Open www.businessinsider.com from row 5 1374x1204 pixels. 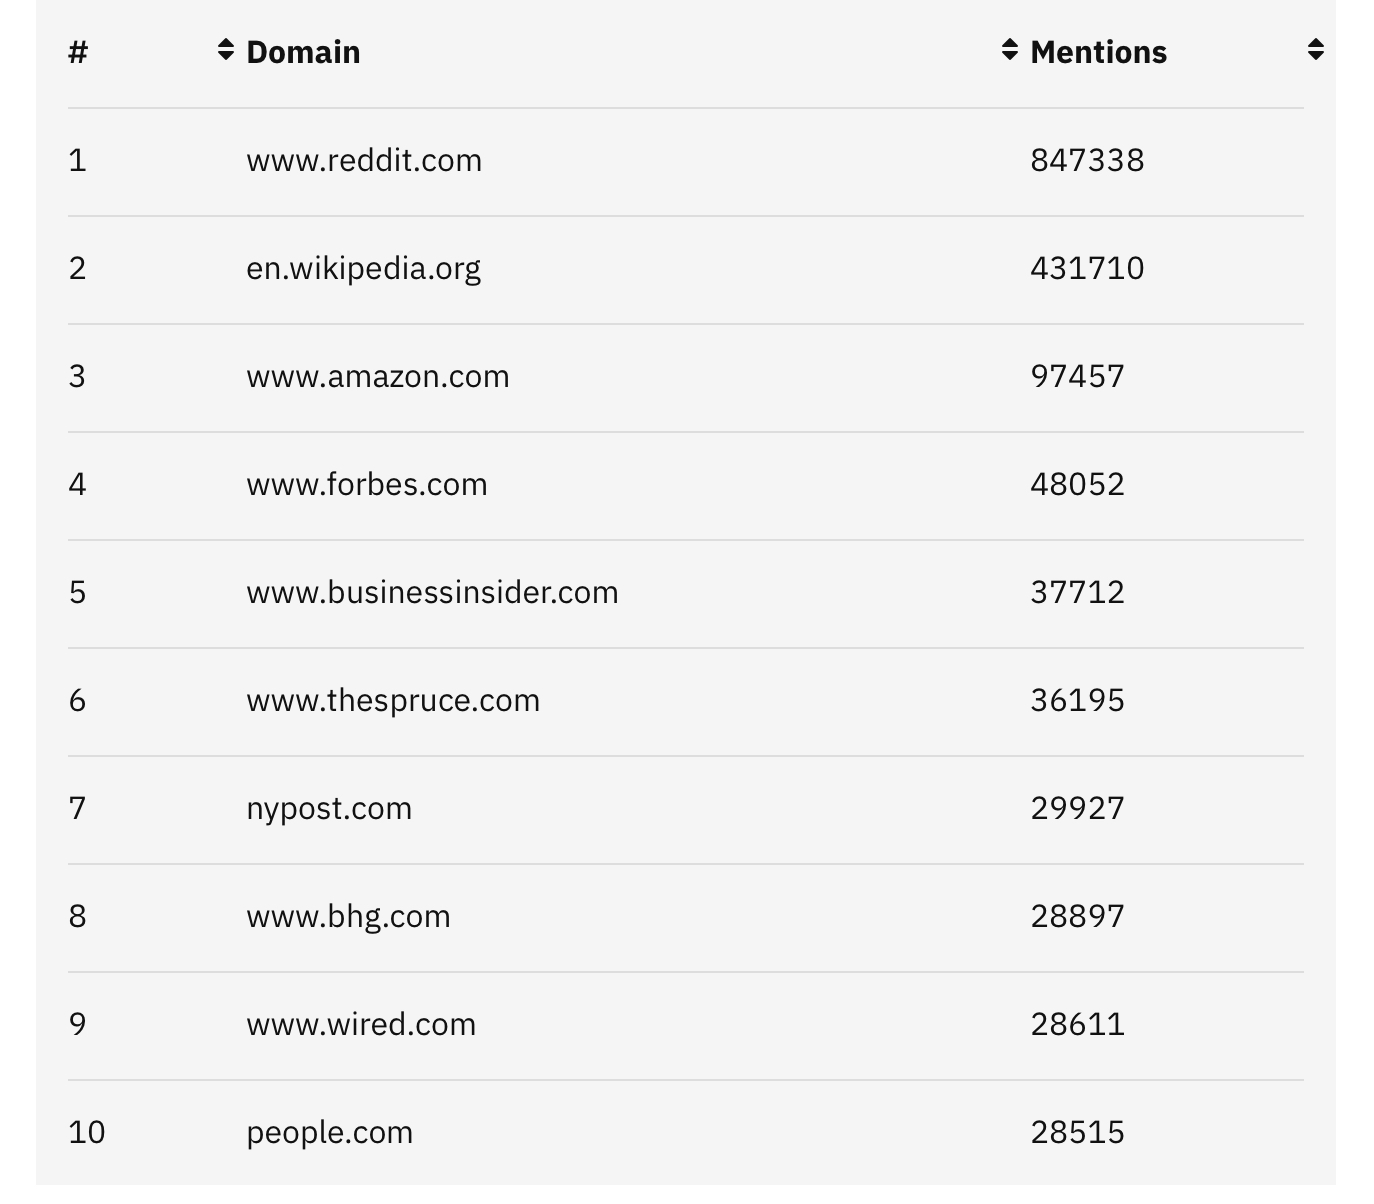[x=433, y=592]
